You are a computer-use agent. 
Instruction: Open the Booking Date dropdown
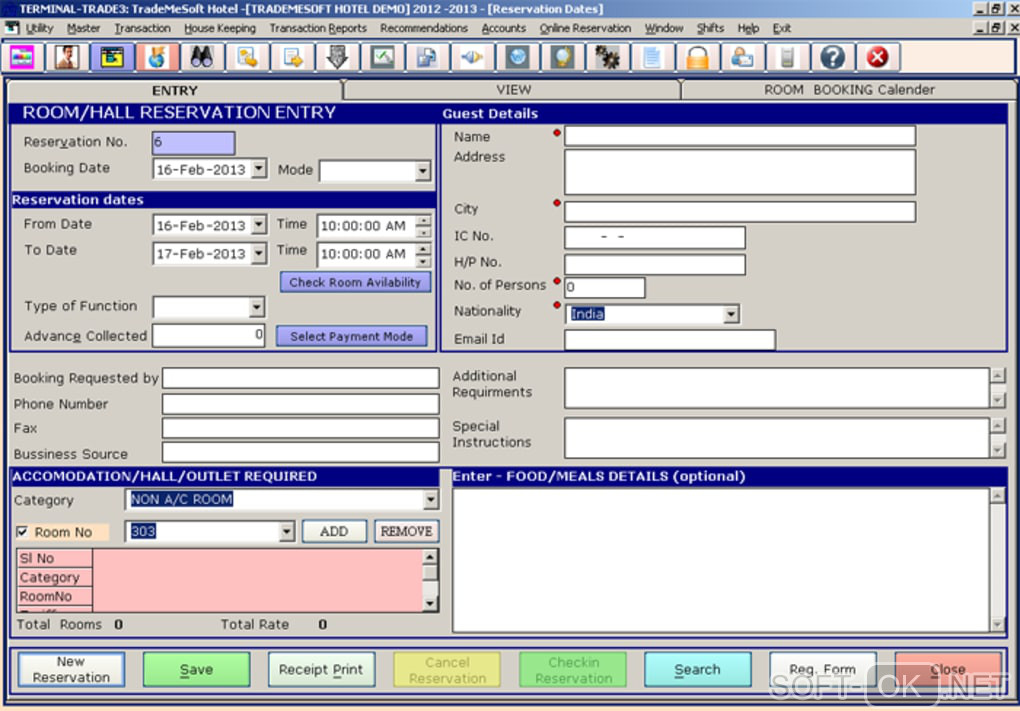259,169
